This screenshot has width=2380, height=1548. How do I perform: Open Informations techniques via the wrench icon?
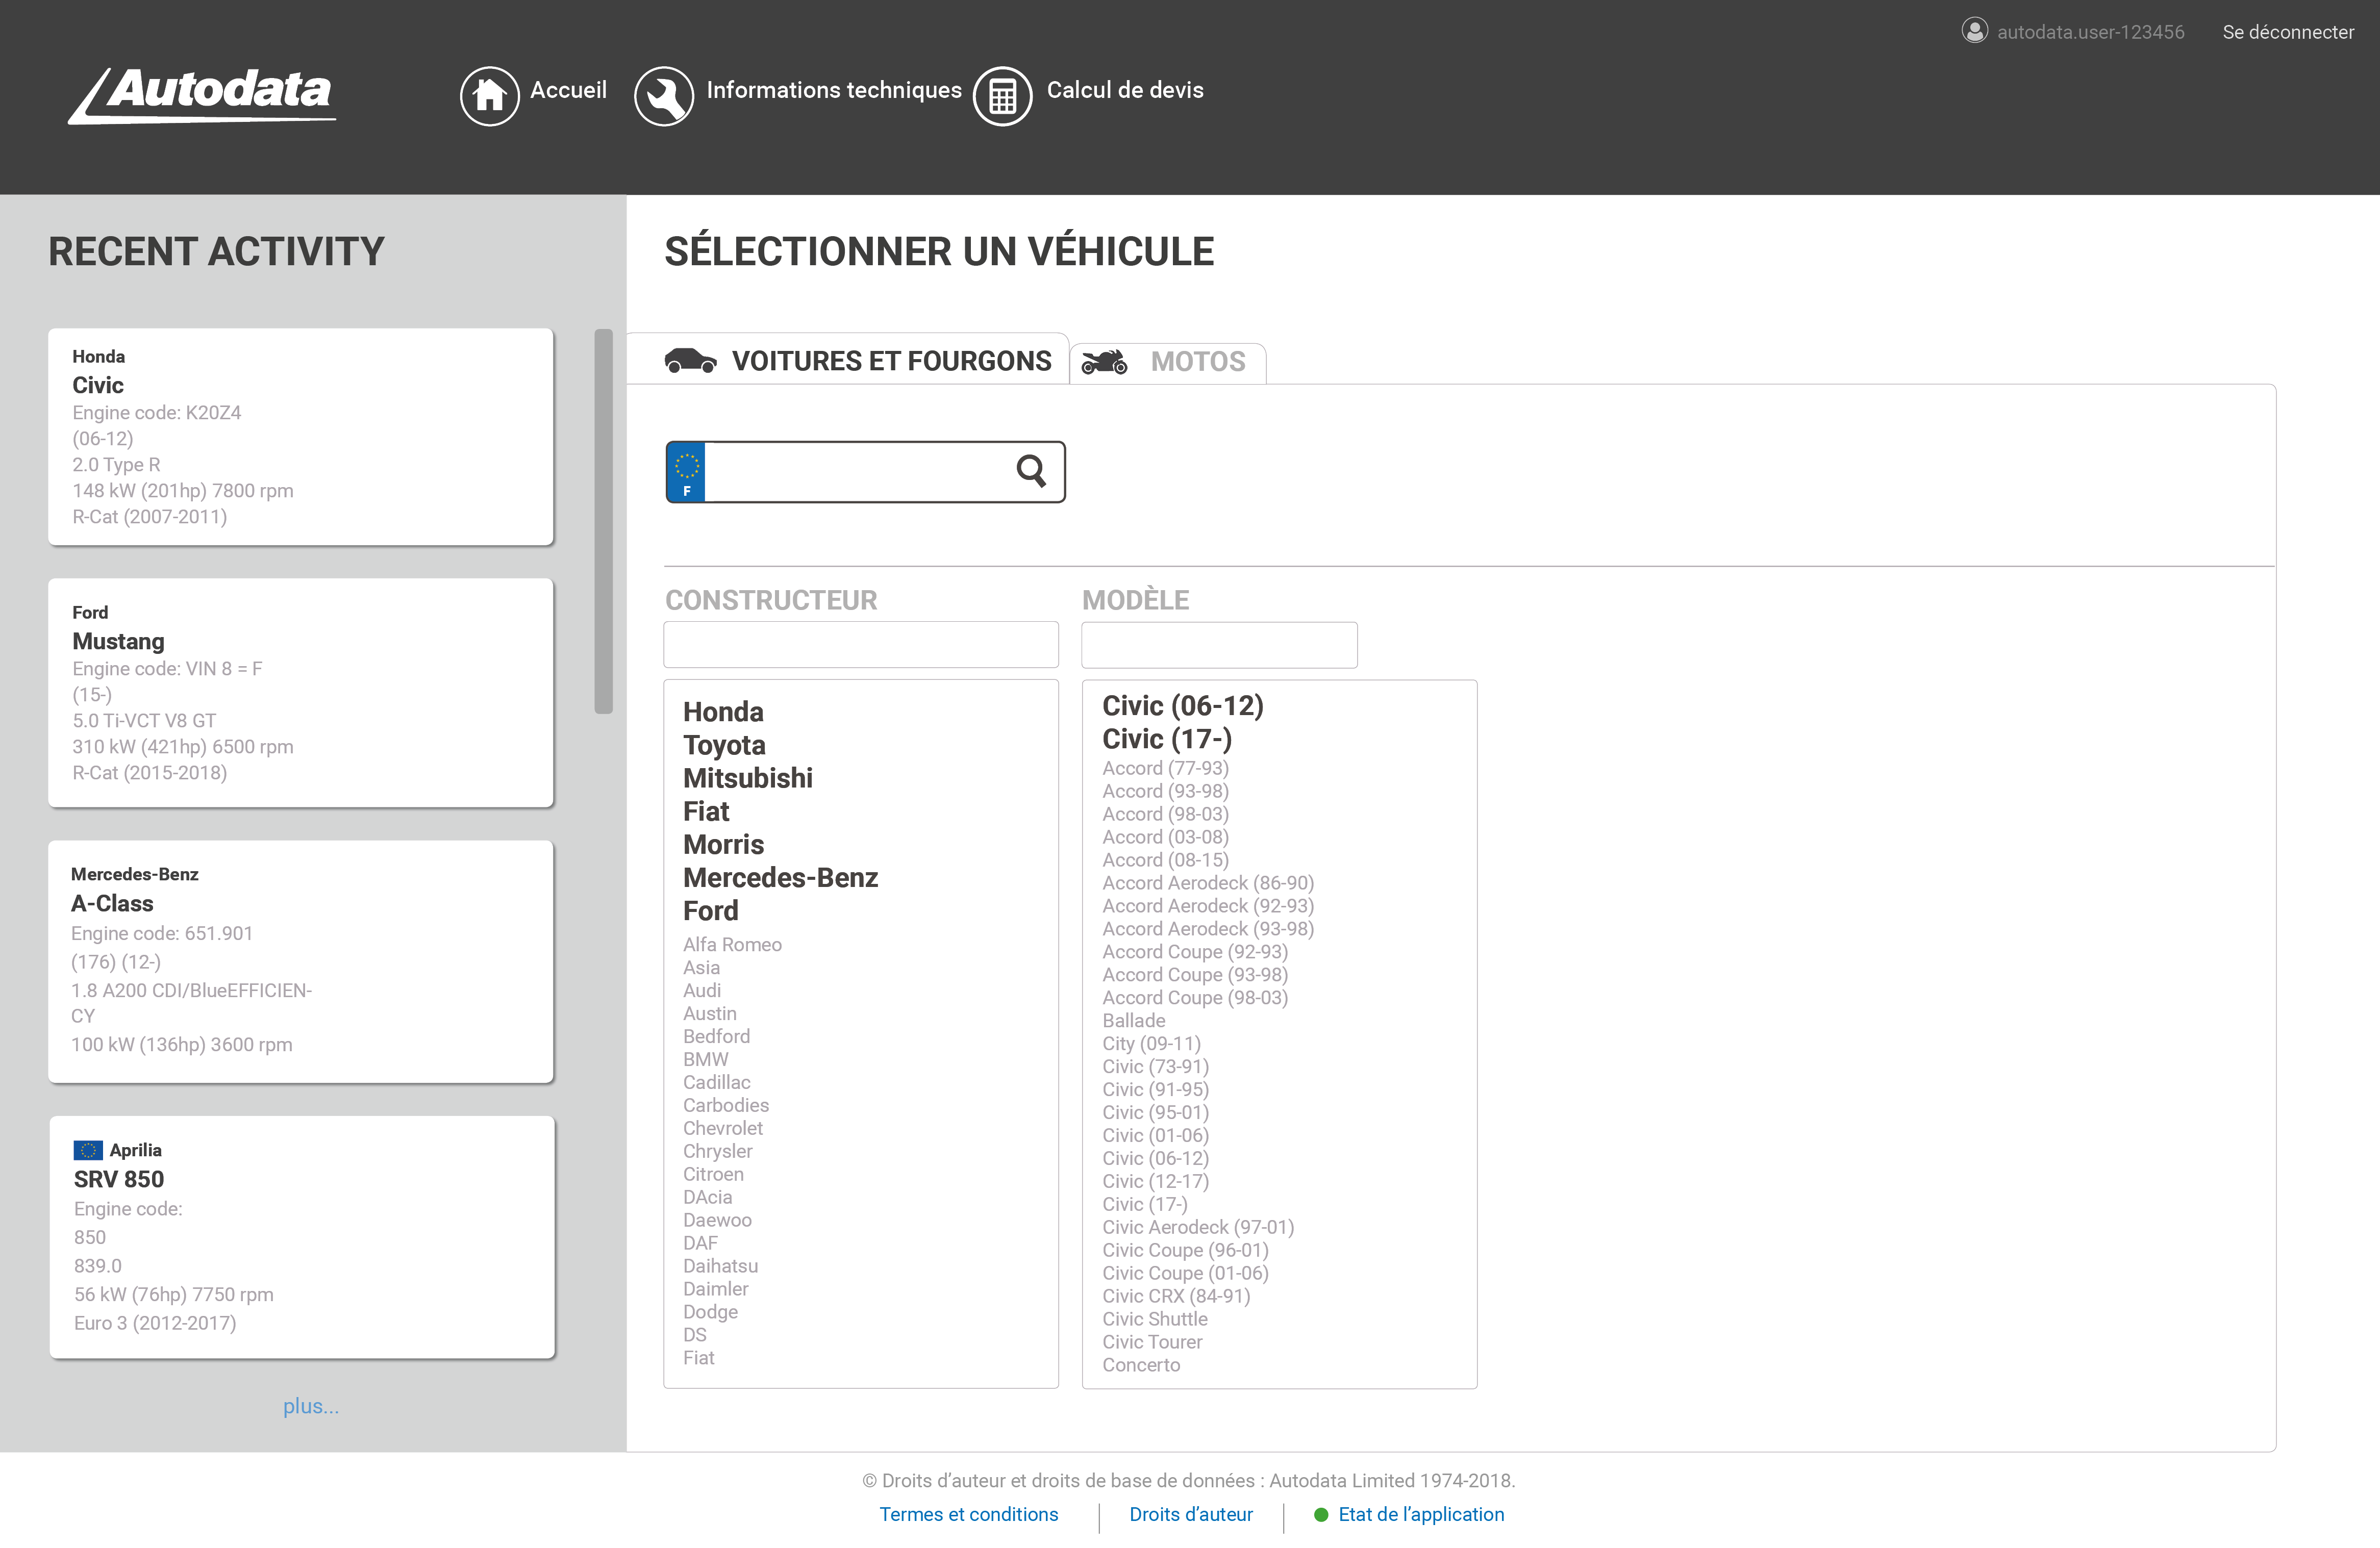(663, 95)
